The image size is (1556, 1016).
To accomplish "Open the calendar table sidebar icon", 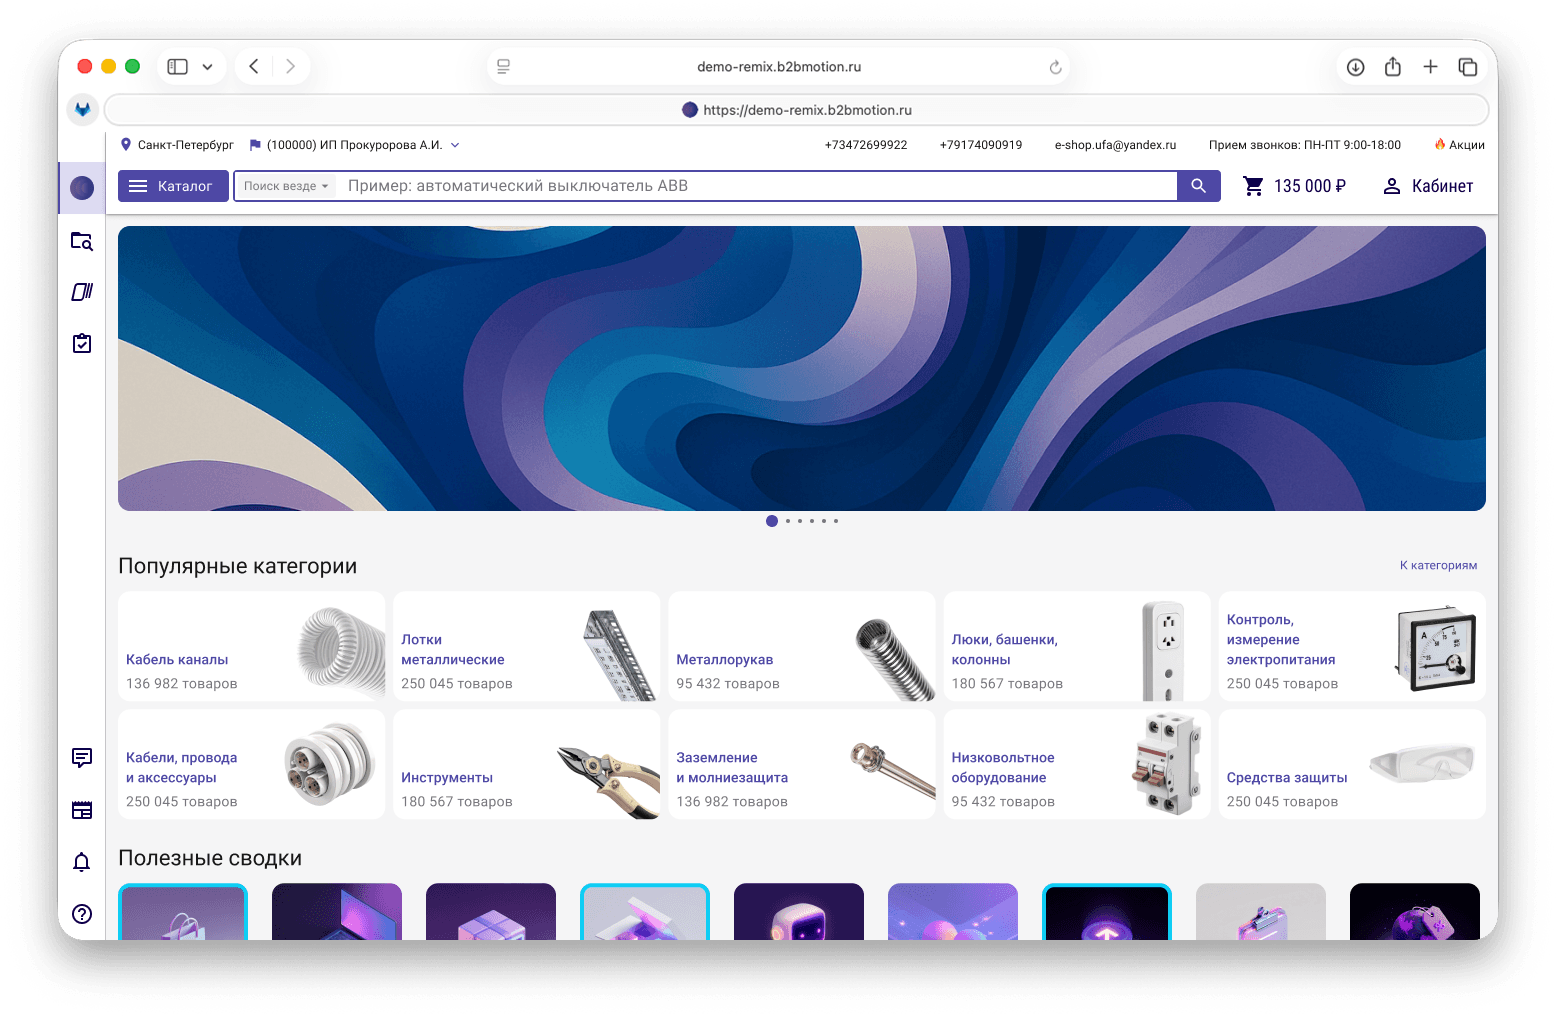I will click(82, 810).
